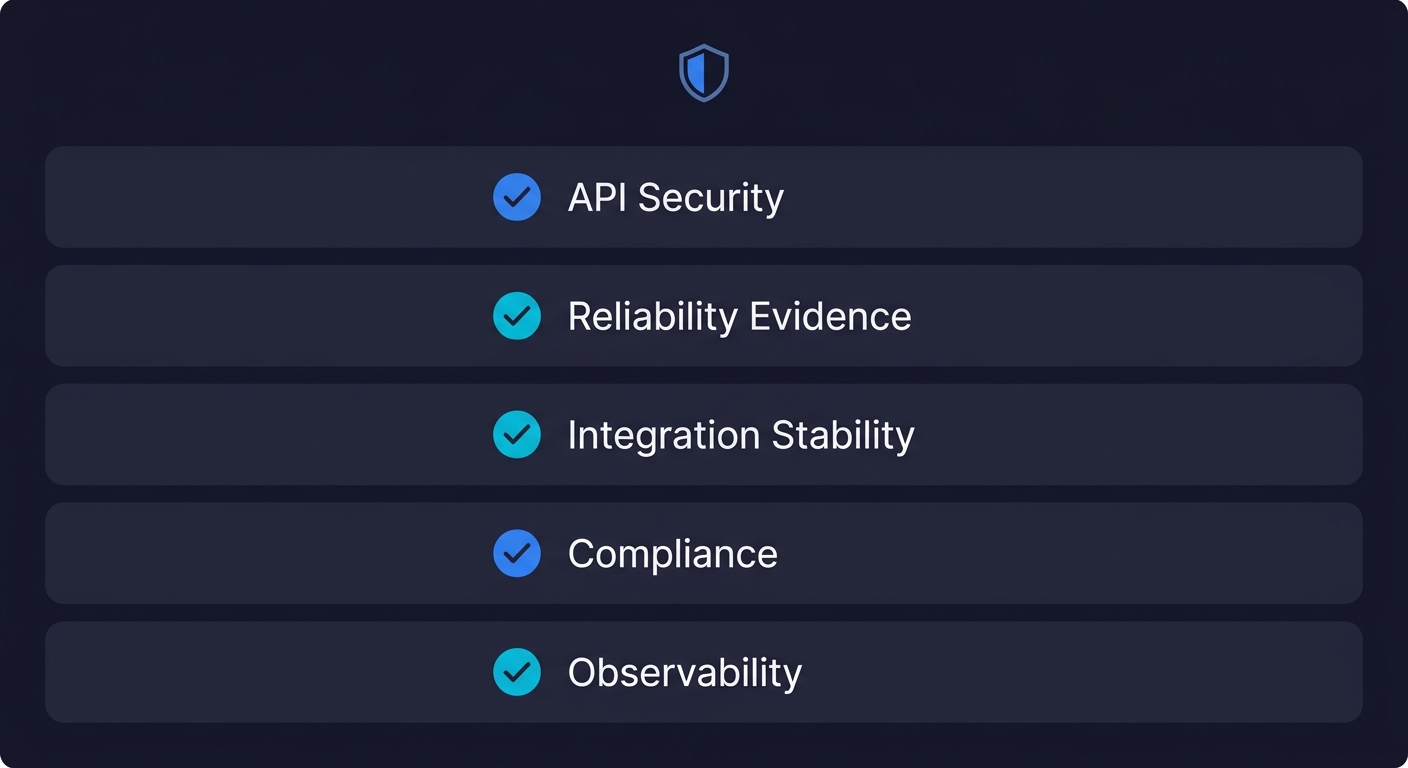Select the API Security label text
This screenshot has height=768, width=1408.
tap(675, 198)
